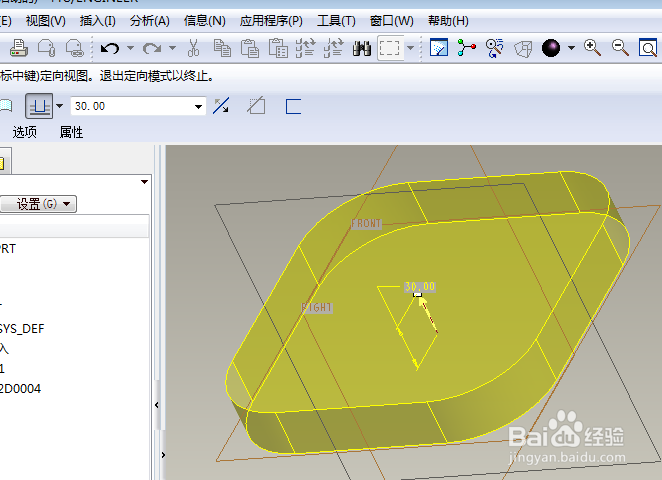Open the selection box dropdown arrow
The width and height of the screenshot is (662, 480).
410,48
